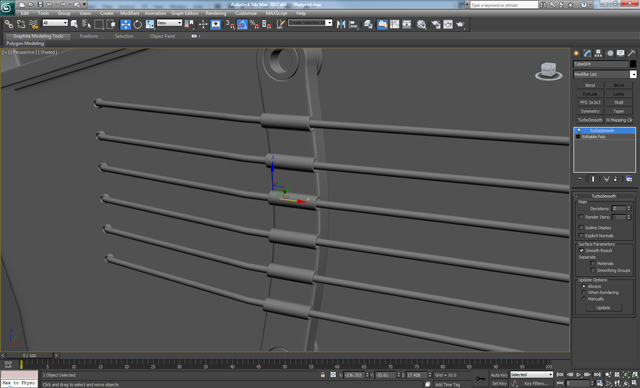This screenshot has width=640, height=388.
Task: Open the key mode Selected dropdown
Action: [531, 375]
